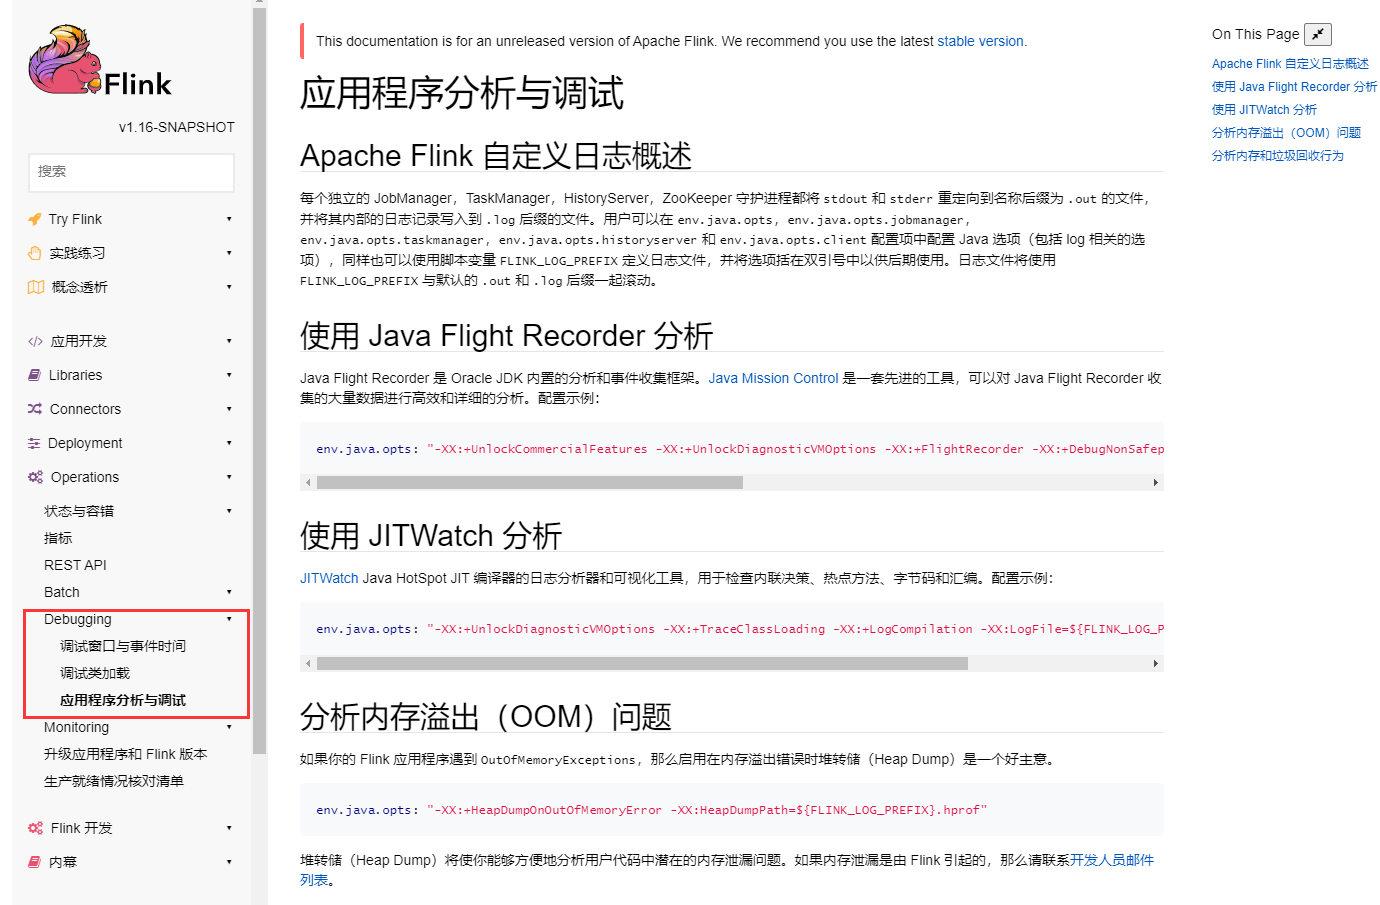Expand the 状态与容错 submenu arrow
This screenshot has width=1380, height=905.
pyautogui.click(x=229, y=511)
